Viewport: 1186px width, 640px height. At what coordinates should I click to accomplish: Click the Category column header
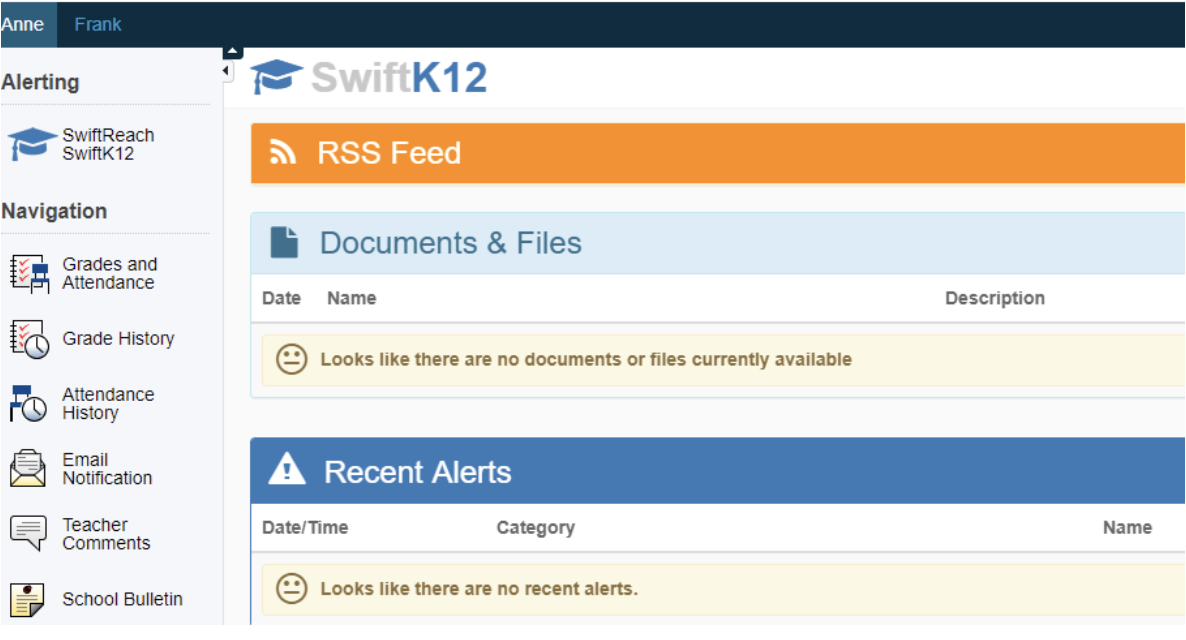pyautogui.click(x=536, y=527)
